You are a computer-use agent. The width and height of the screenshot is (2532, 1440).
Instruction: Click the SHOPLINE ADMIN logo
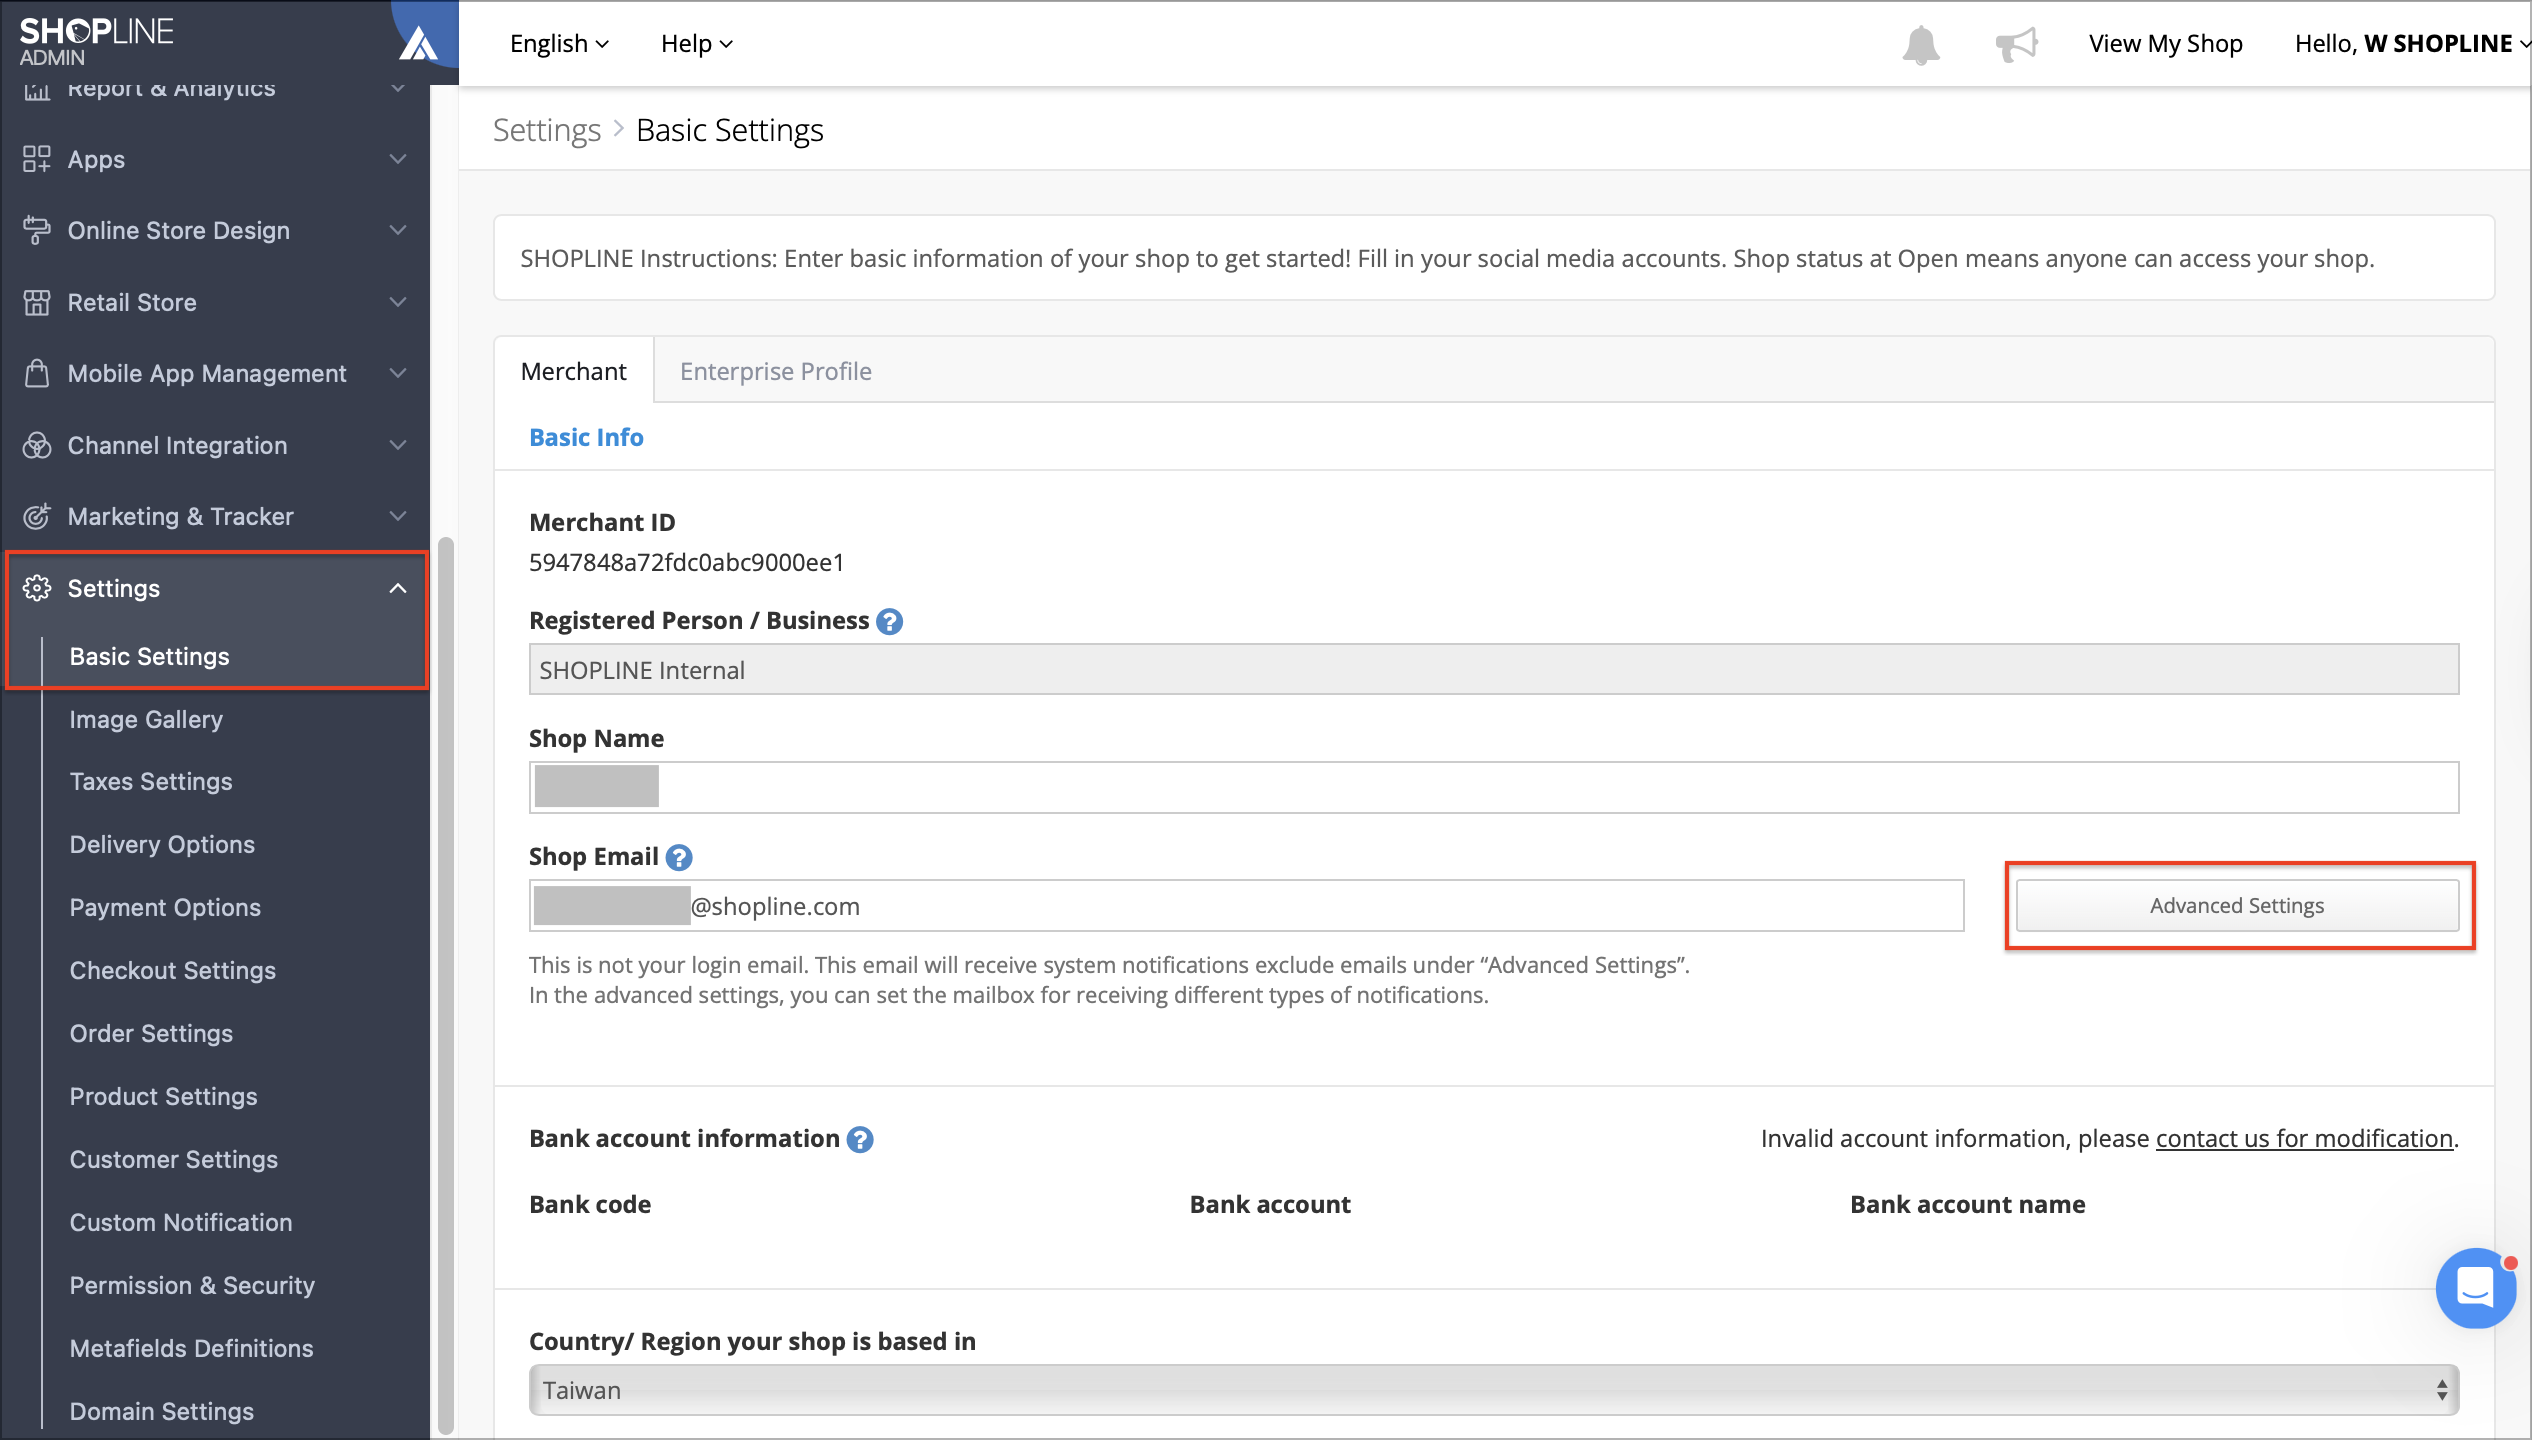pos(97,42)
